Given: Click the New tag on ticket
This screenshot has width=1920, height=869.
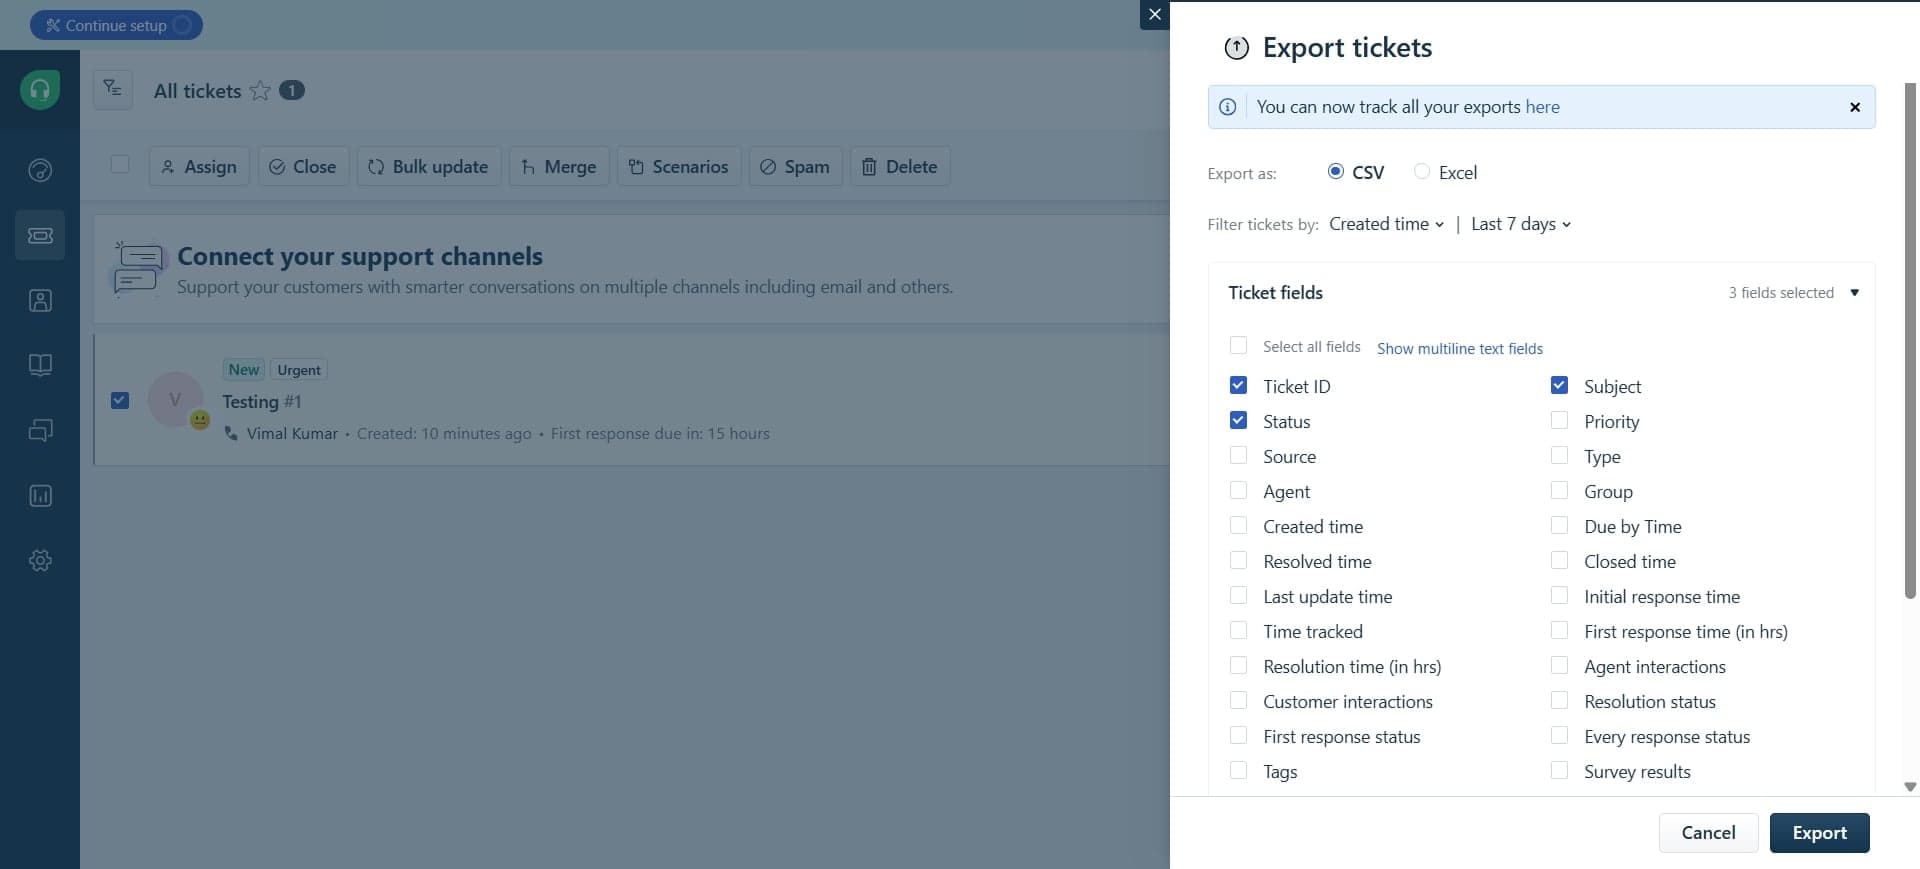Looking at the screenshot, I should 244,370.
